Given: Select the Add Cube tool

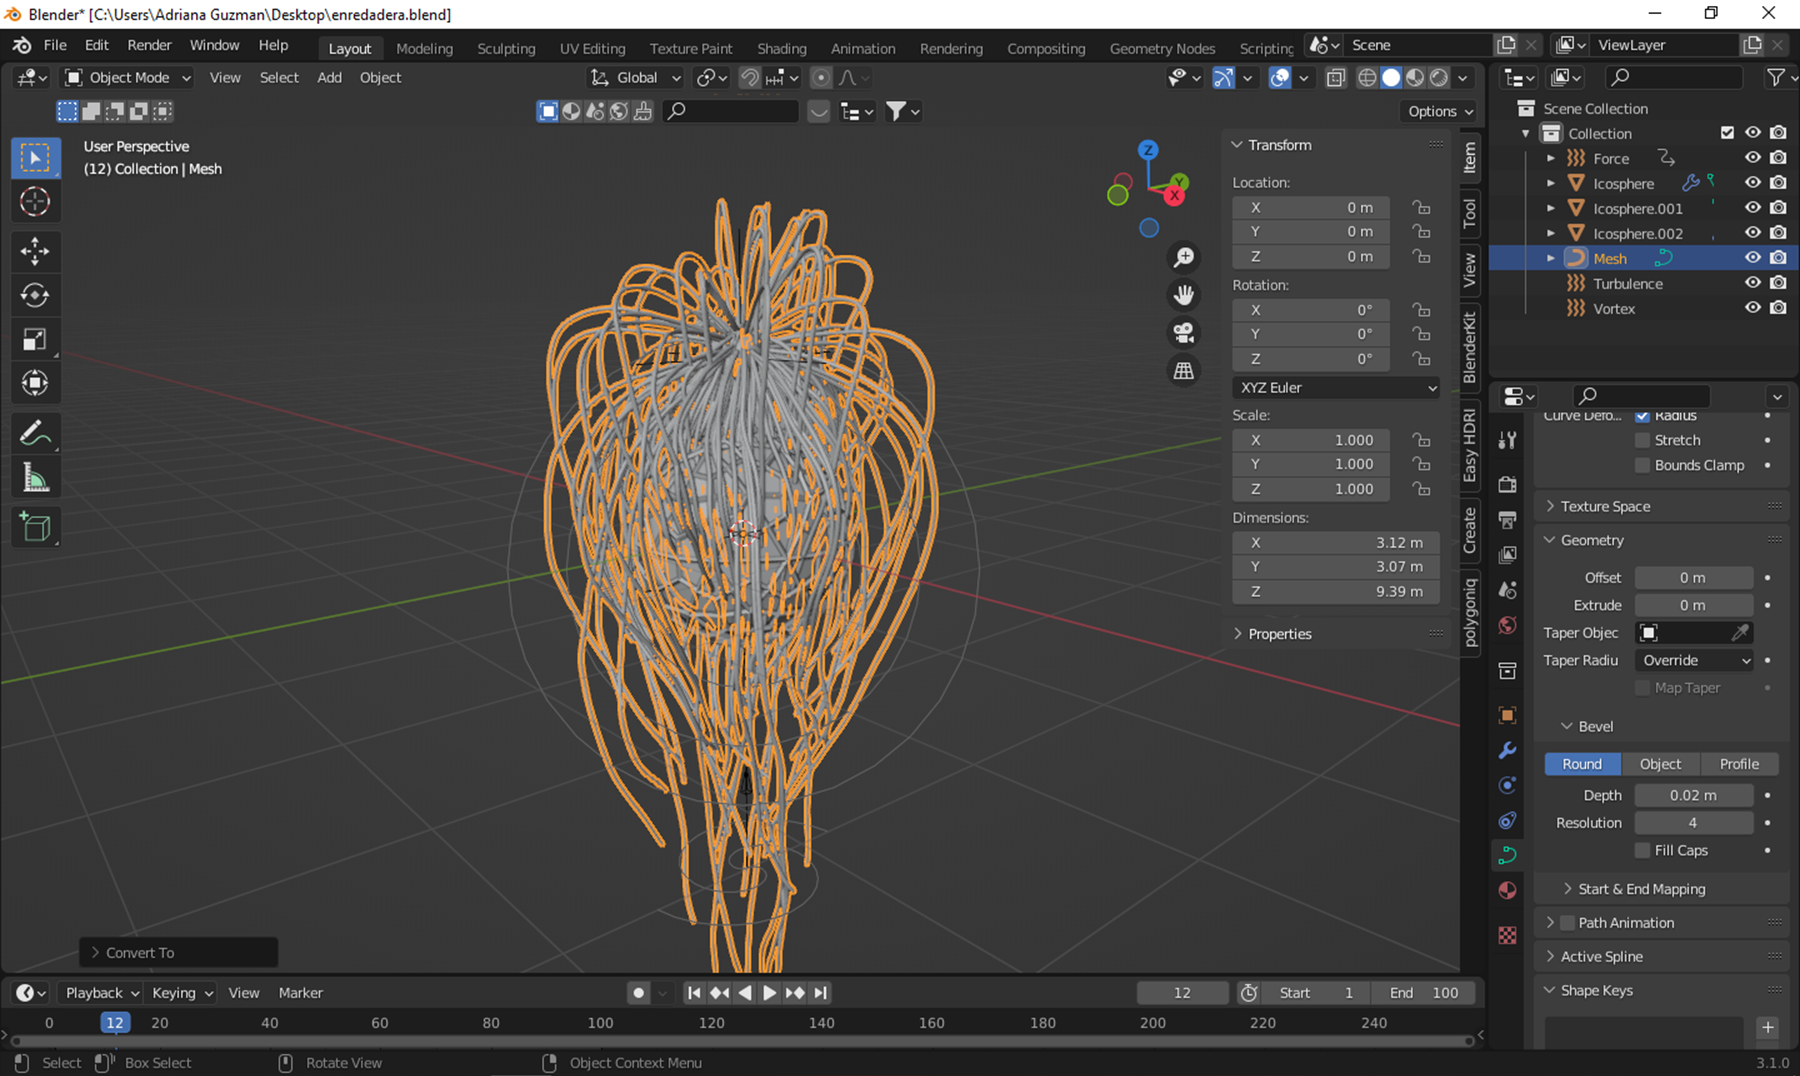Looking at the screenshot, I should 35,526.
